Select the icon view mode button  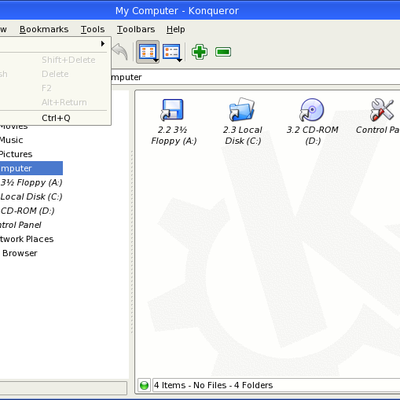(x=148, y=52)
